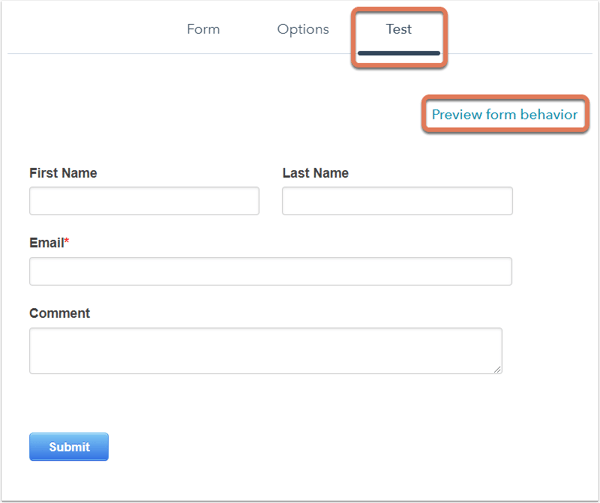
Task: Click the Comment box resize grip
Action: coord(497,369)
